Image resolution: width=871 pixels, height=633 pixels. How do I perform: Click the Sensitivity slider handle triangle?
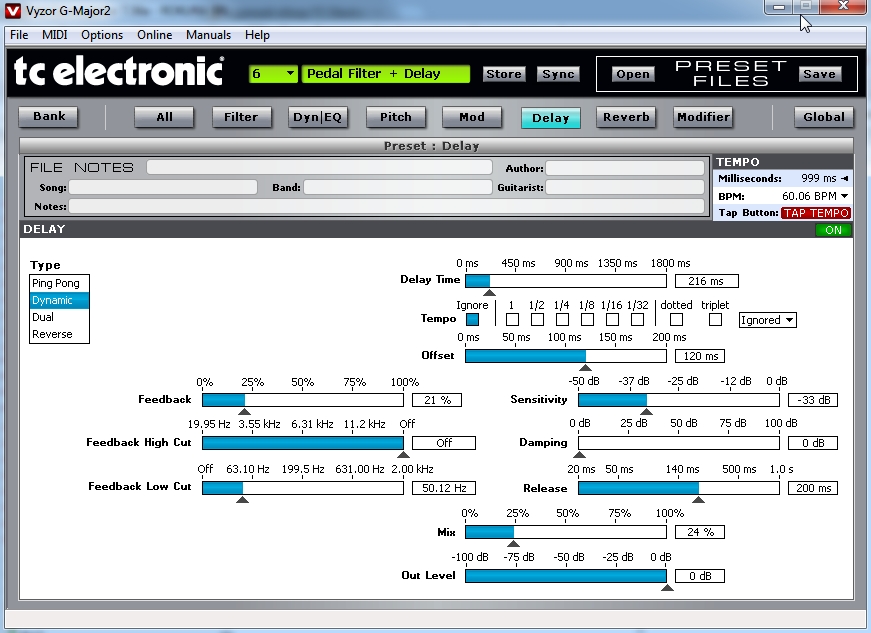pos(646,411)
